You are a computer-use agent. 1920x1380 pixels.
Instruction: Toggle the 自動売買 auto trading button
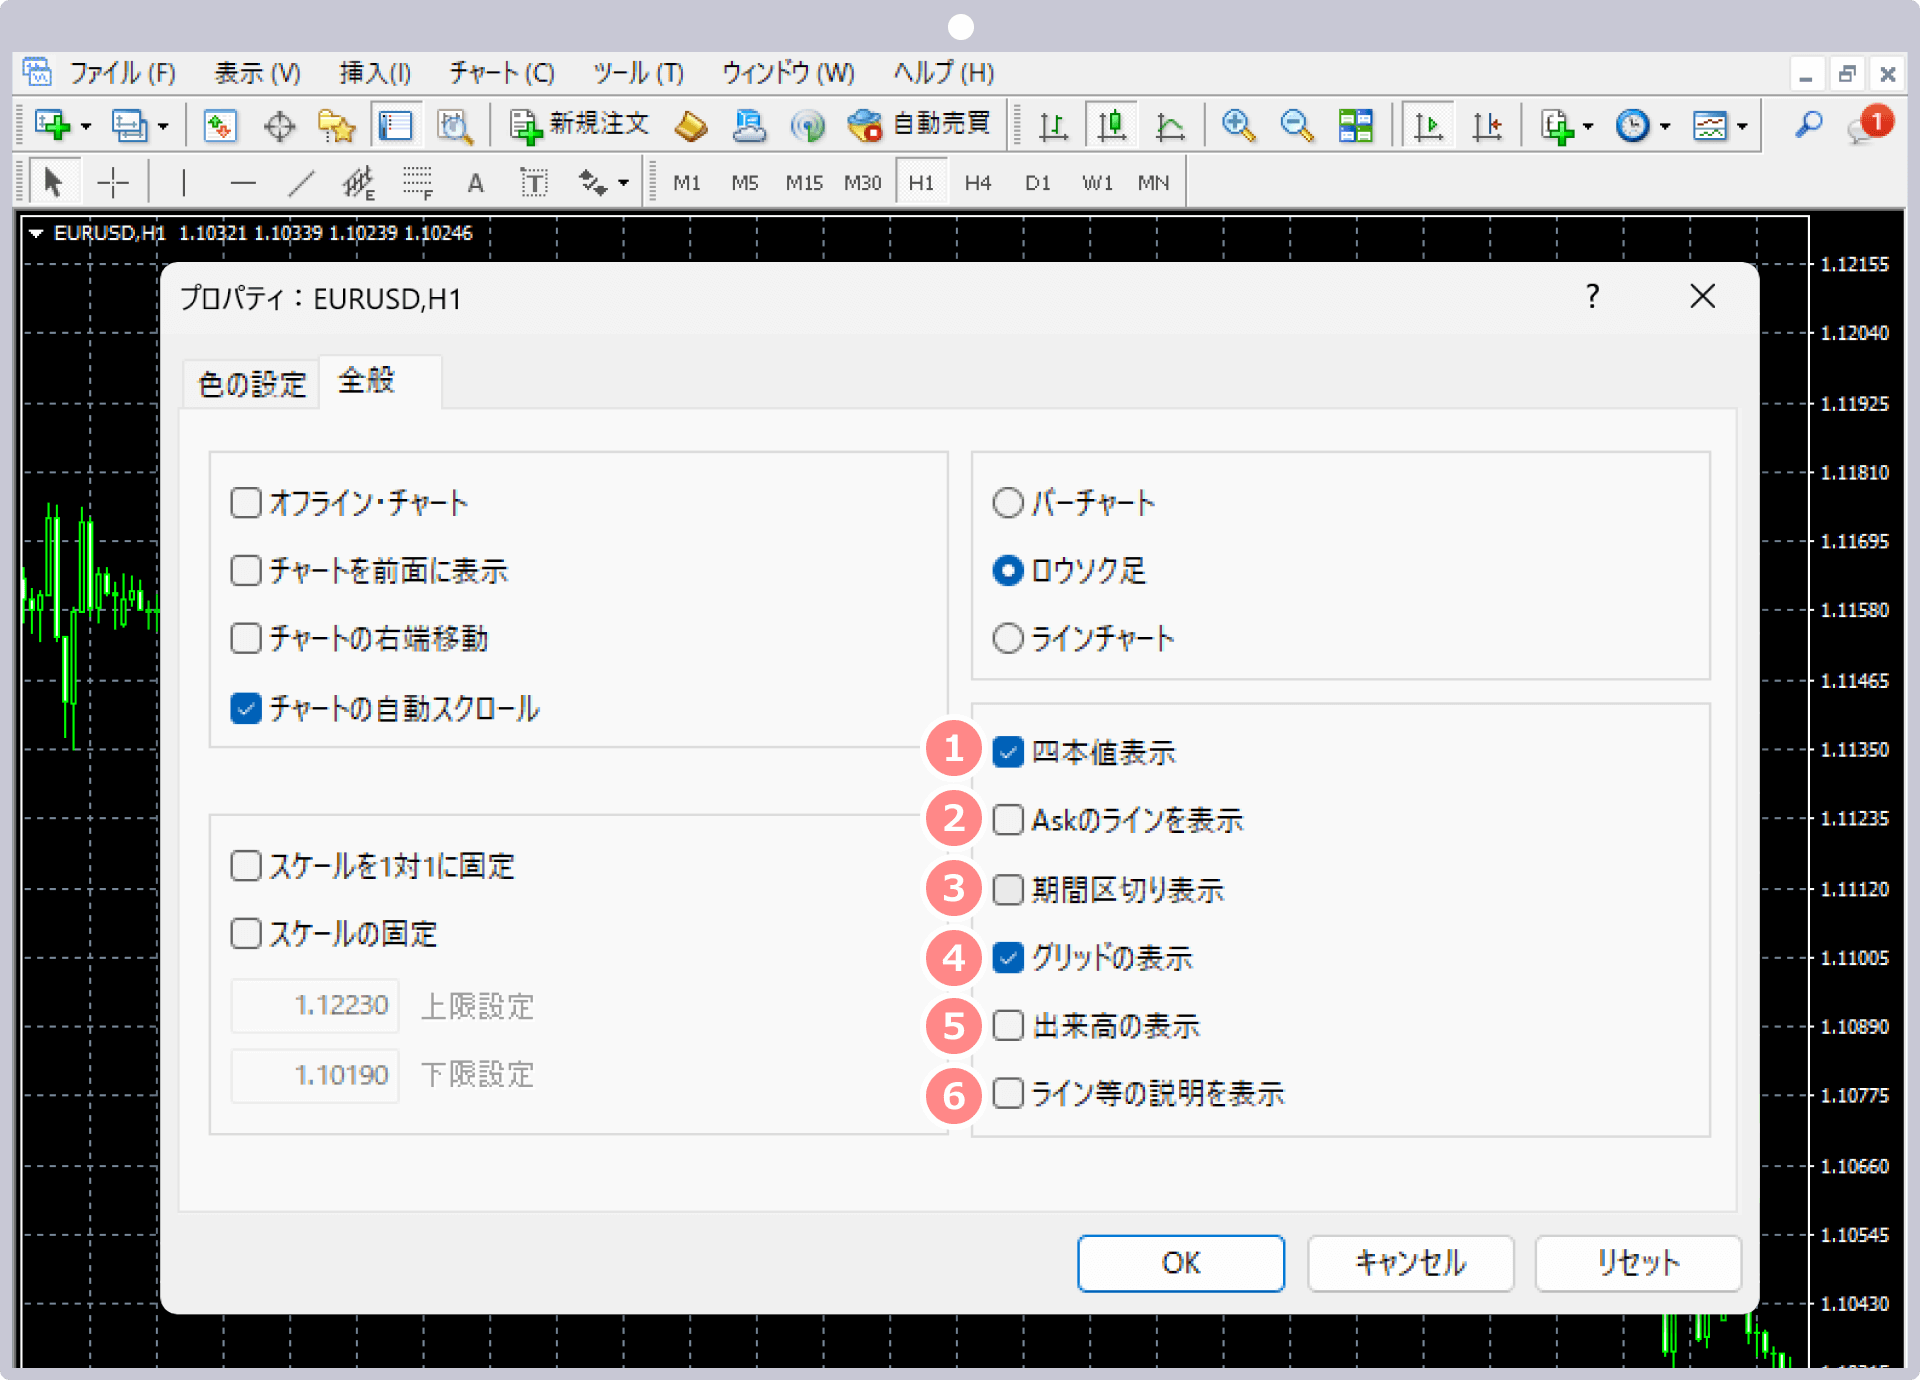(x=918, y=126)
